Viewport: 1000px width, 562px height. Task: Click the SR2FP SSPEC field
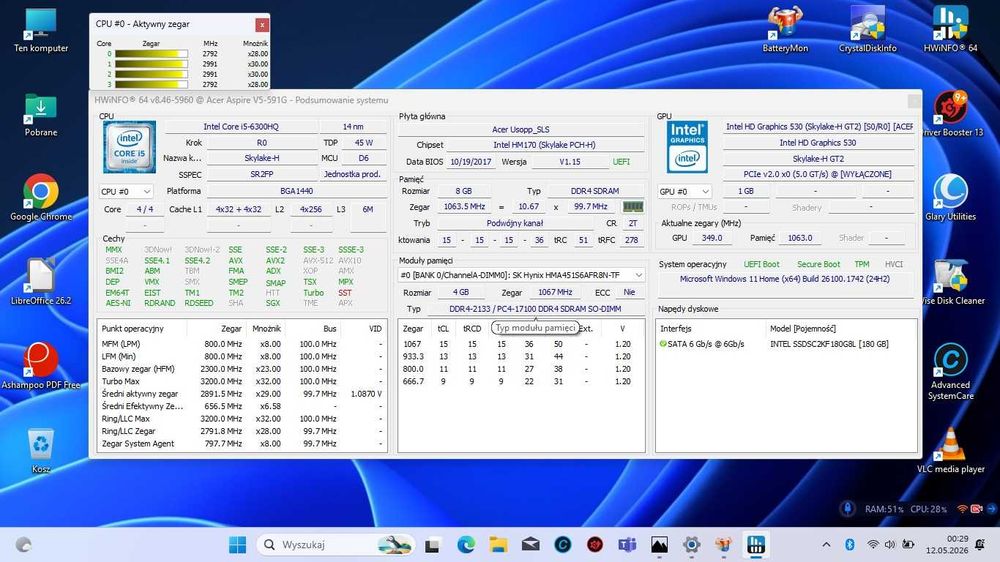pos(261,174)
